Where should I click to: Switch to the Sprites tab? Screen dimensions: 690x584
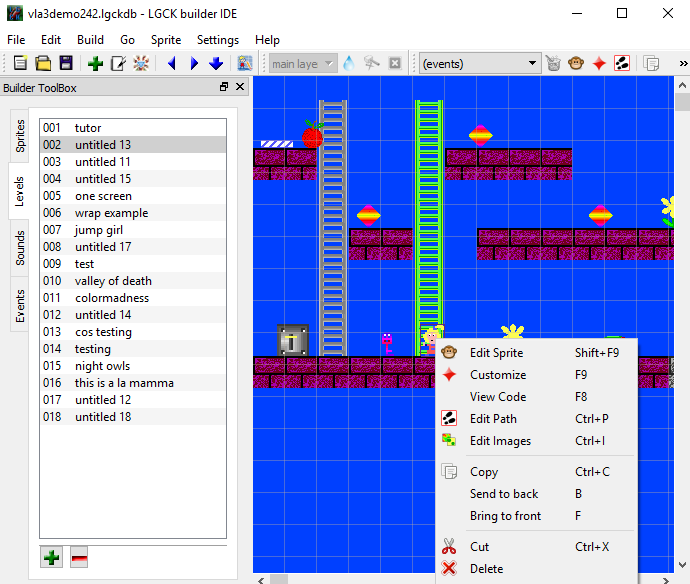tap(19, 136)
